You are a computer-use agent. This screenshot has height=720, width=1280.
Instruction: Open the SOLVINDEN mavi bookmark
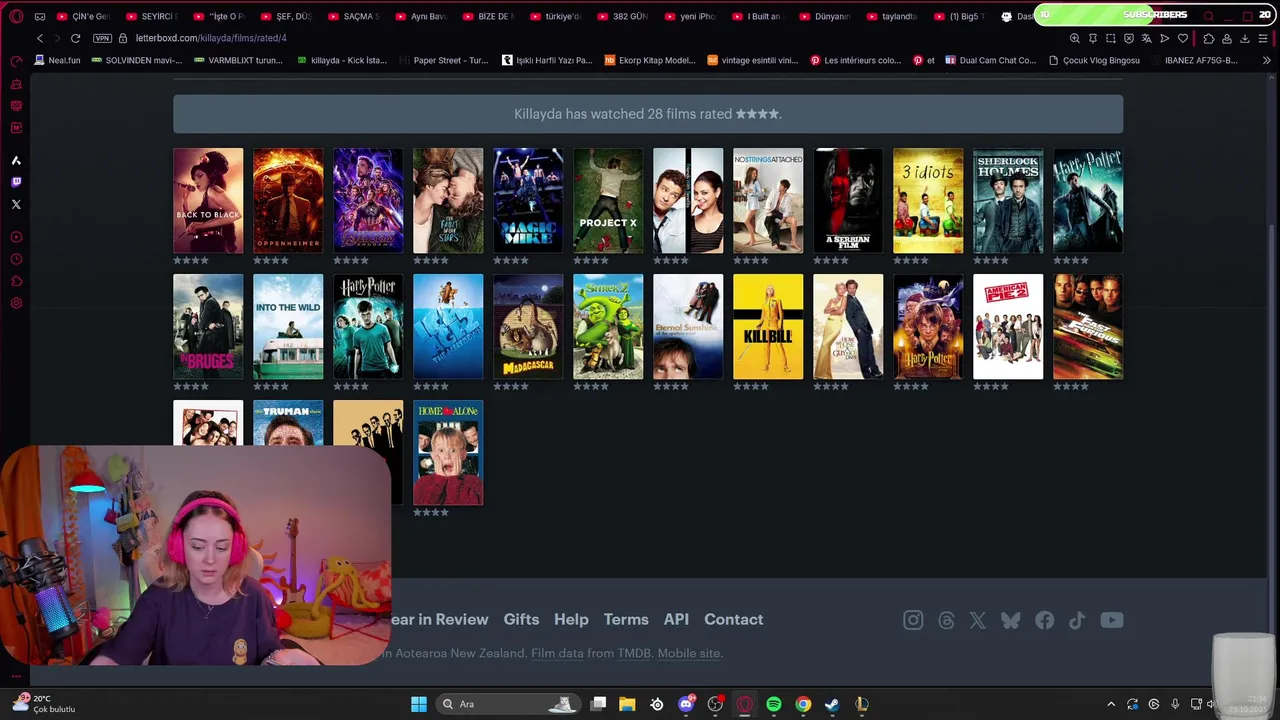pos(136,60)
